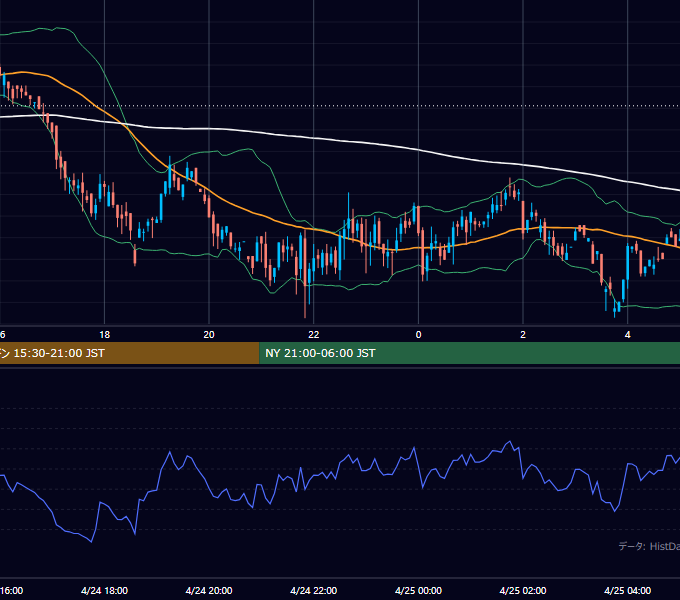Click the 4/24 22:00 date label
The image size is (680, 600).
pyautogui.click(x=314, y=590)
